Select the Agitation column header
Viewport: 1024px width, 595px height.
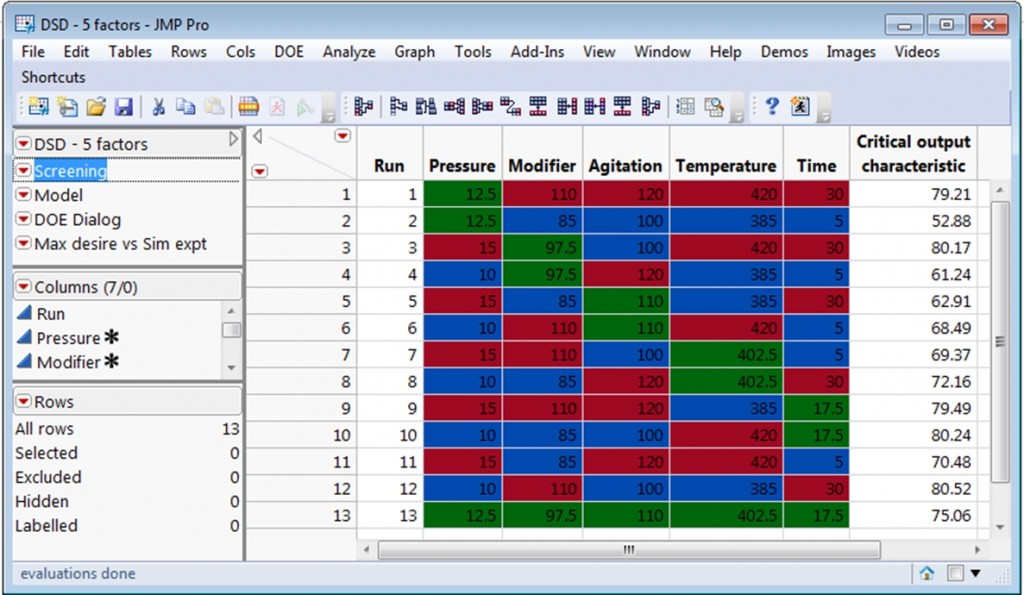[625, 166]
